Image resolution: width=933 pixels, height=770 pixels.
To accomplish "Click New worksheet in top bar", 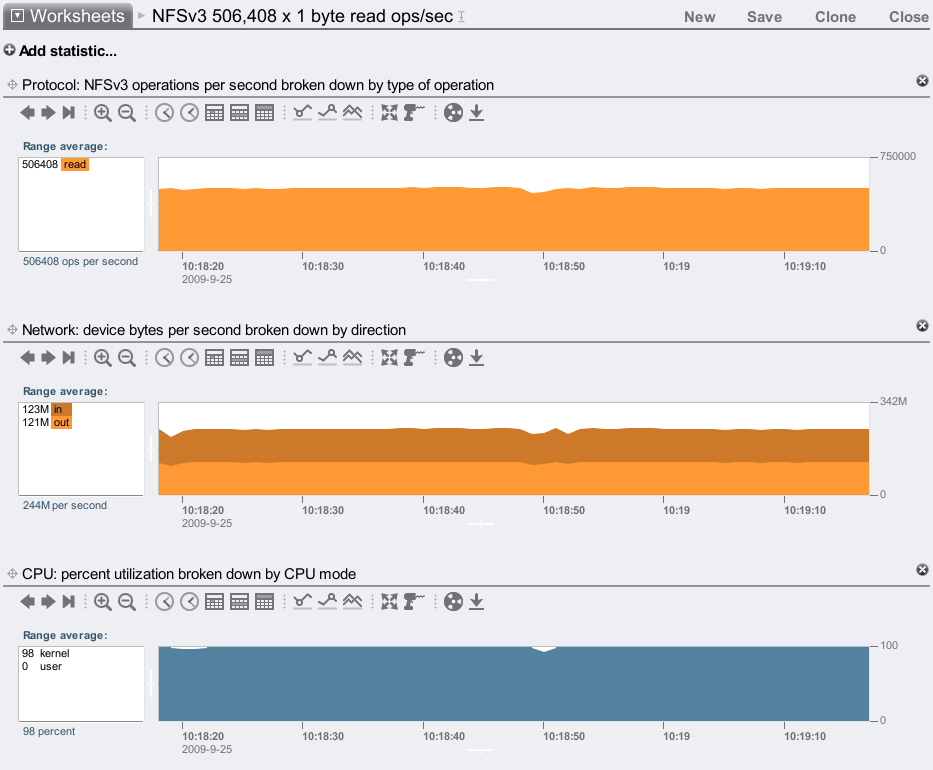I will (x=699, y=17).
